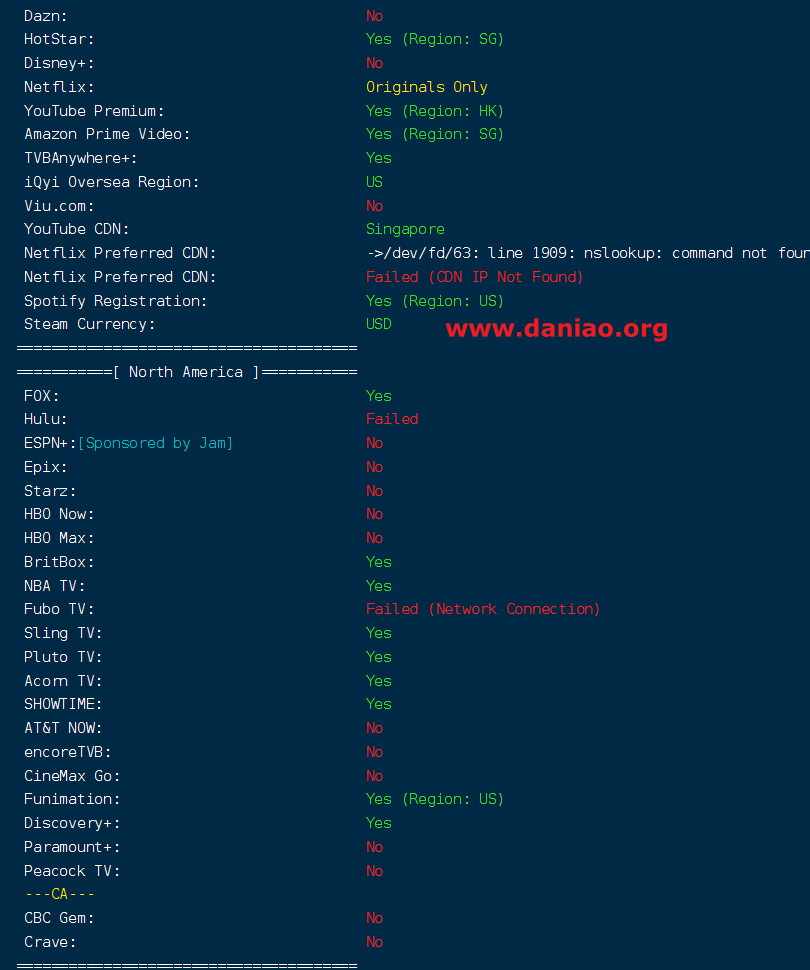Click the 'Crave:' label

tap(50, 942)
